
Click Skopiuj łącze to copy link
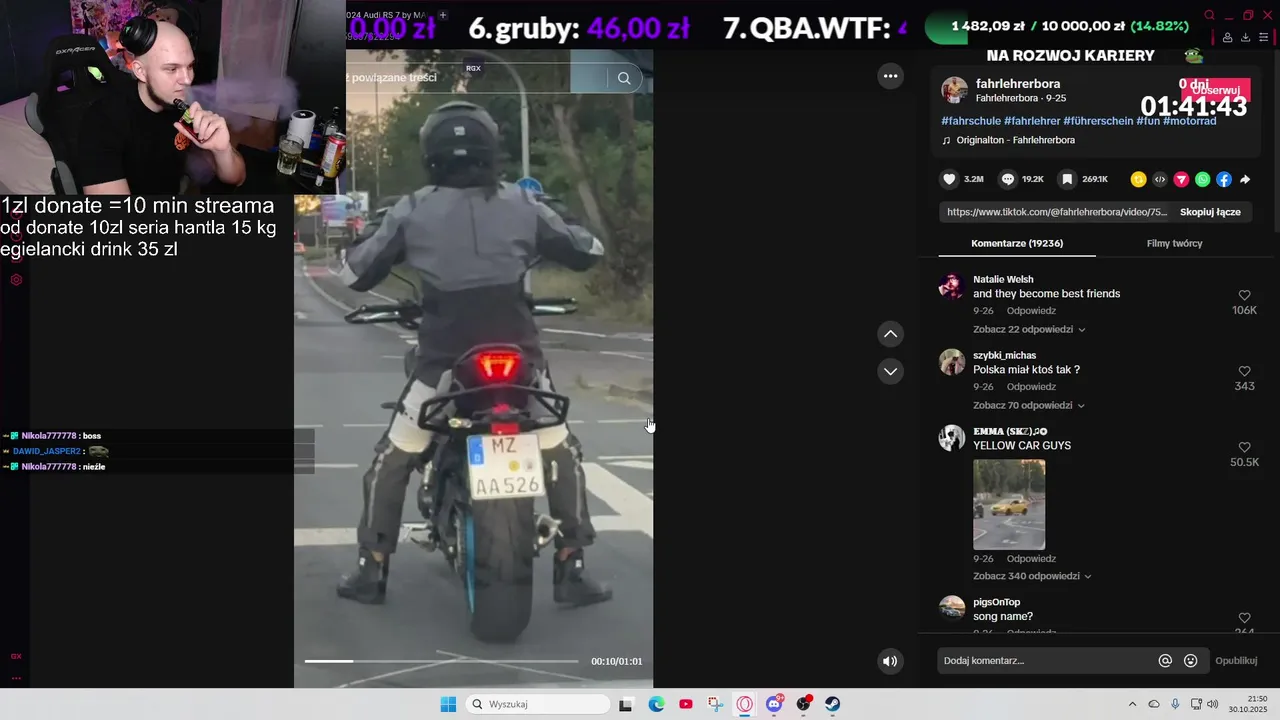pyautogui.click(x=1210, y=212)
